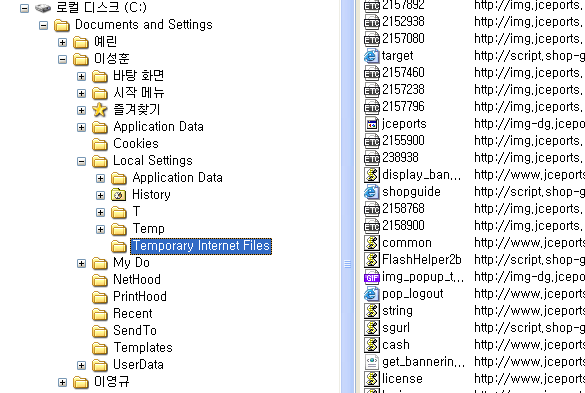Screen dimensions: 585x393
Task: Click the Cookies folder icon
Action: [x=100, y=144]
